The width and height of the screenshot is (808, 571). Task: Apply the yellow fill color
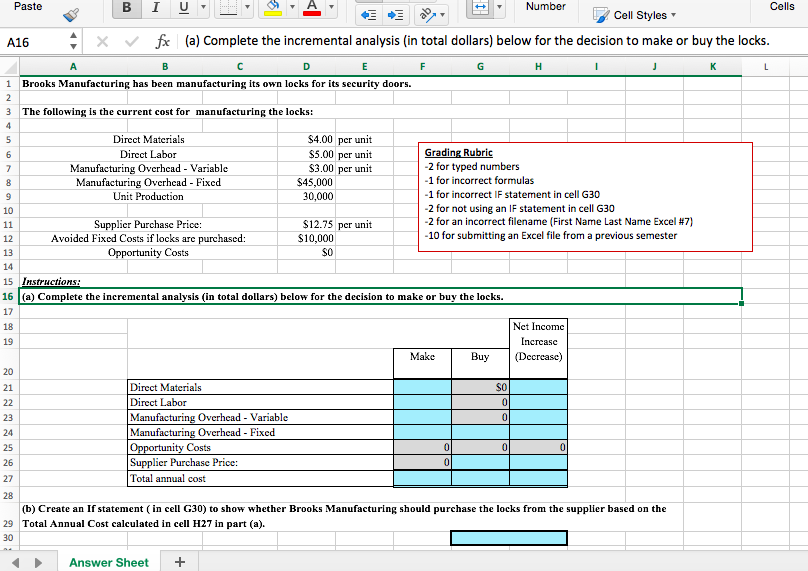273,8
